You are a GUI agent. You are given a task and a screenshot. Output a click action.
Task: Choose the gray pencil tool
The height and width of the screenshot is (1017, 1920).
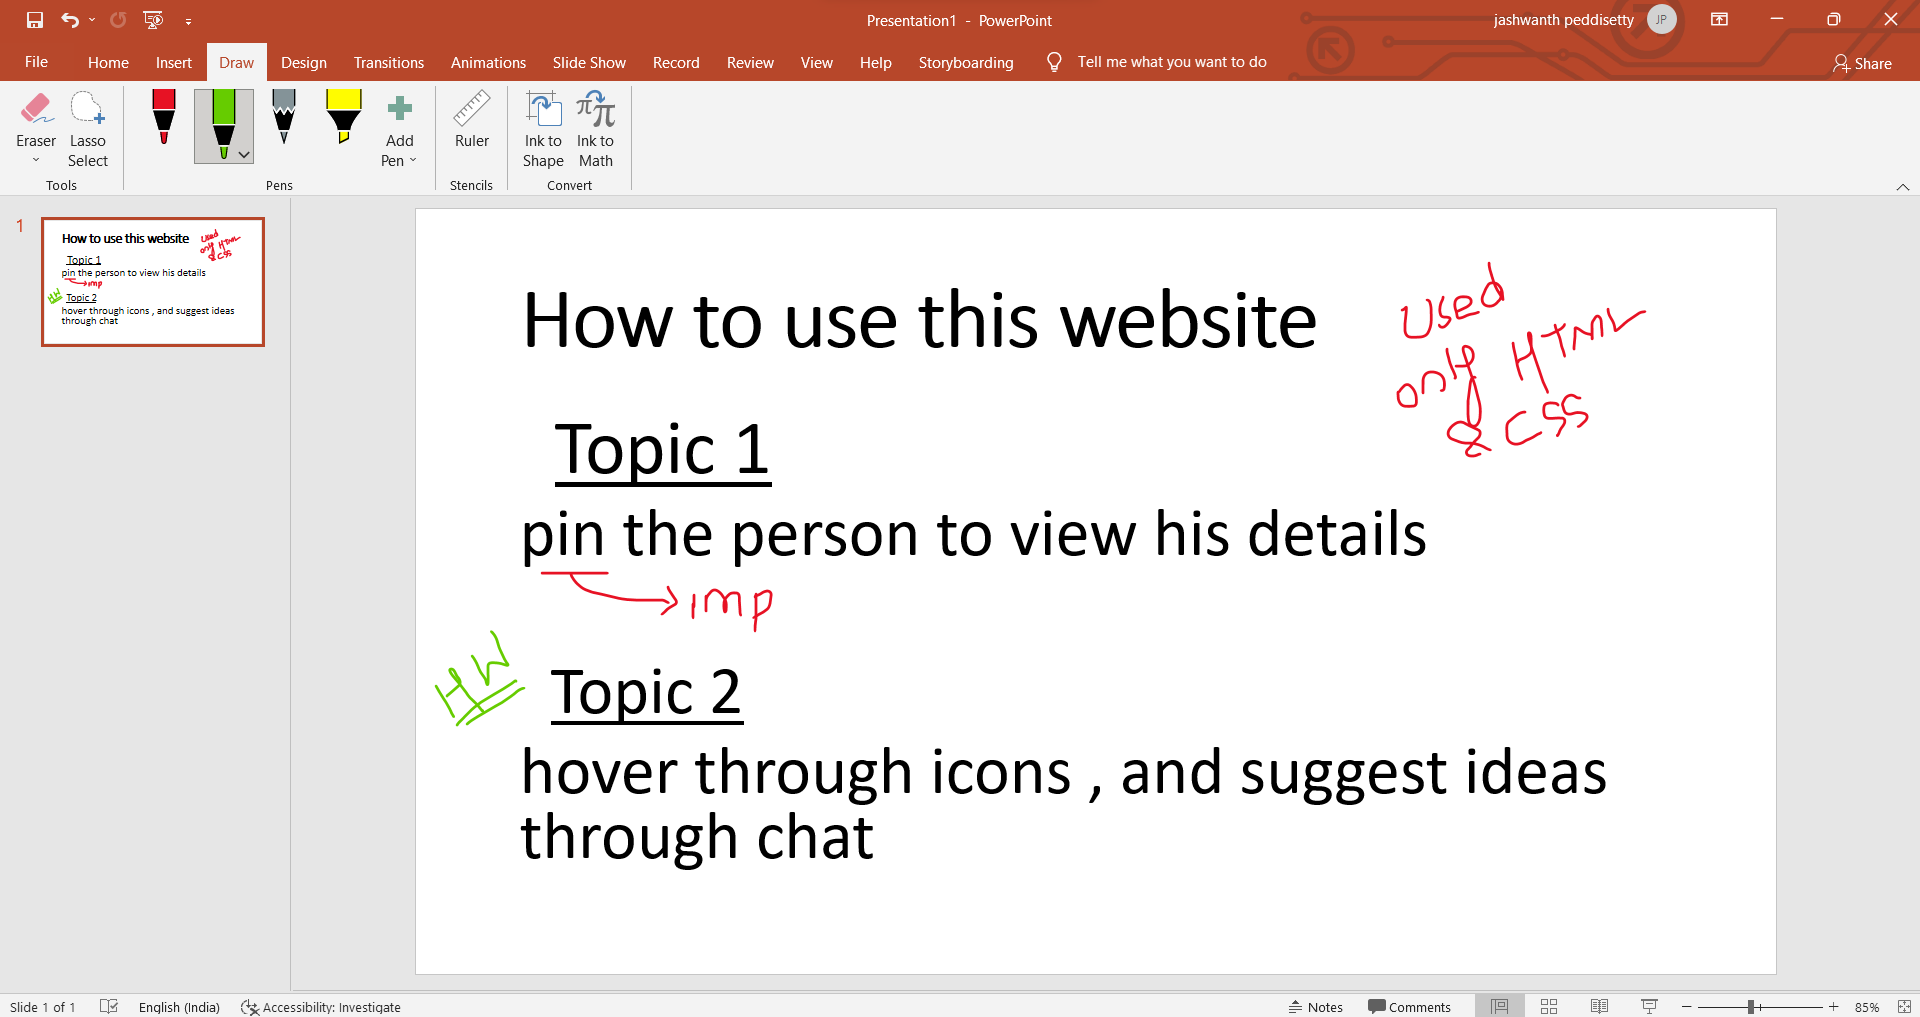[284, 117]
